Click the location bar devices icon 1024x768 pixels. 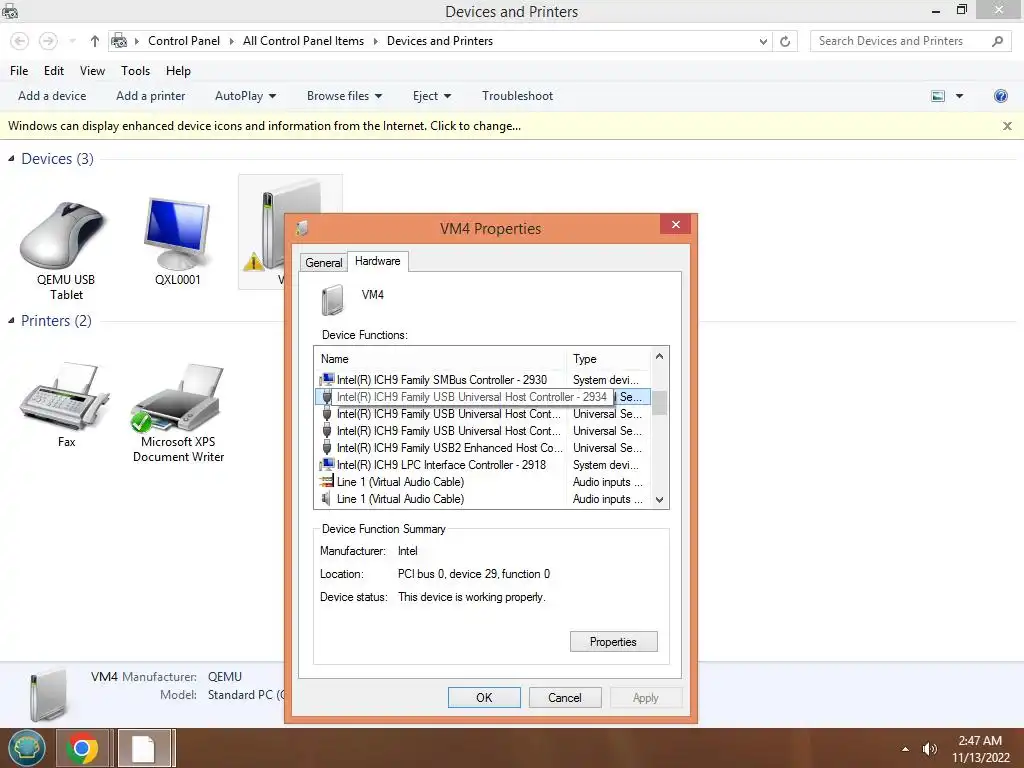tap(119, 41)
